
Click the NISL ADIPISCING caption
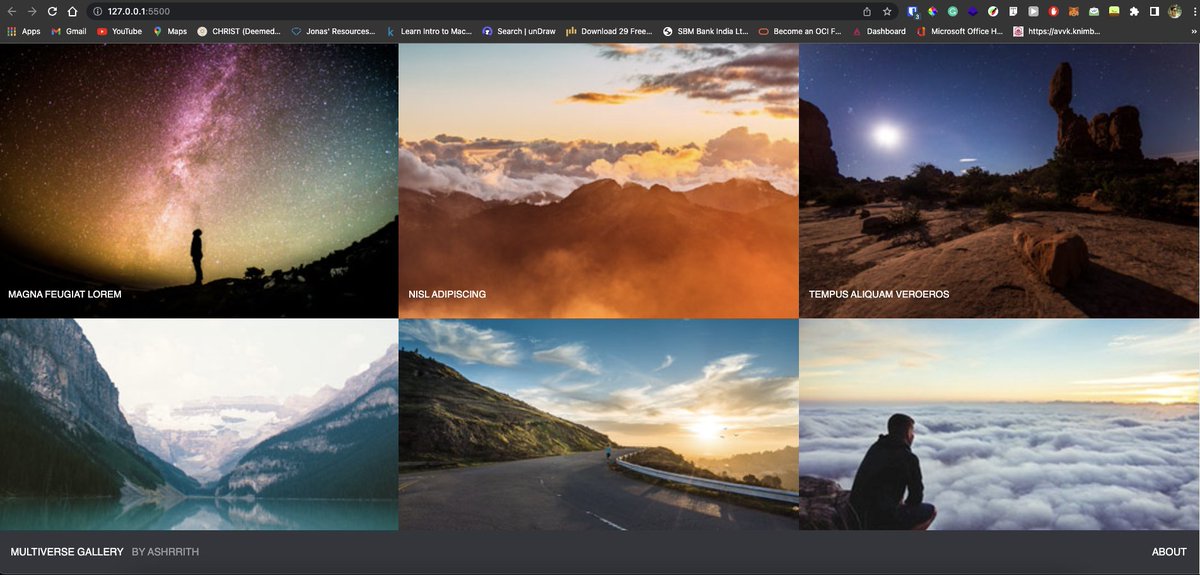[447, 295]
